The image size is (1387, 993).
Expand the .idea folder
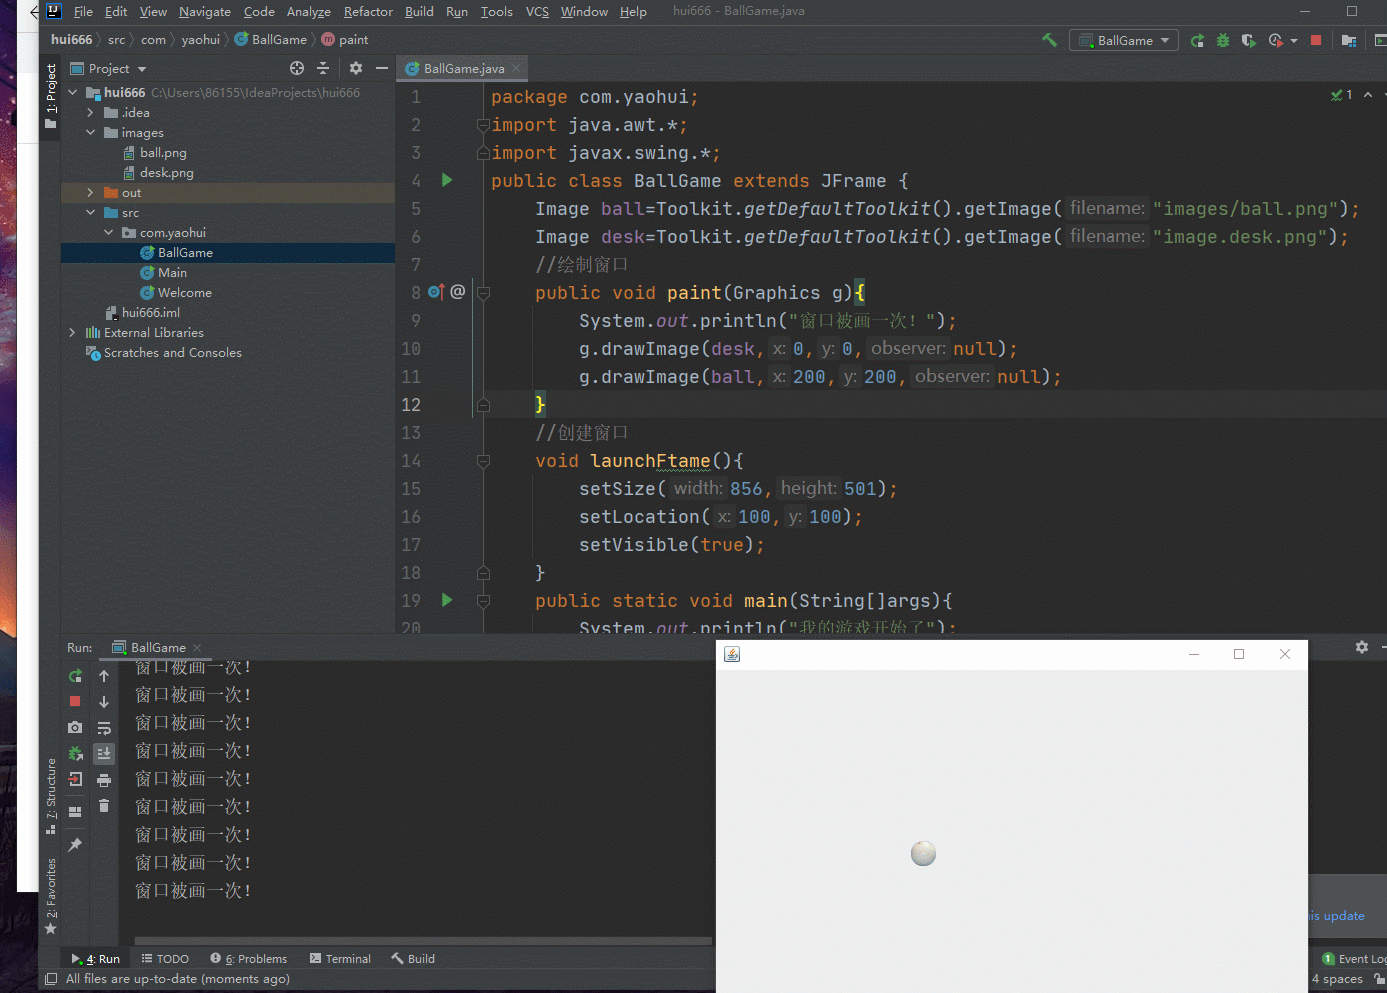click(90, 112)
